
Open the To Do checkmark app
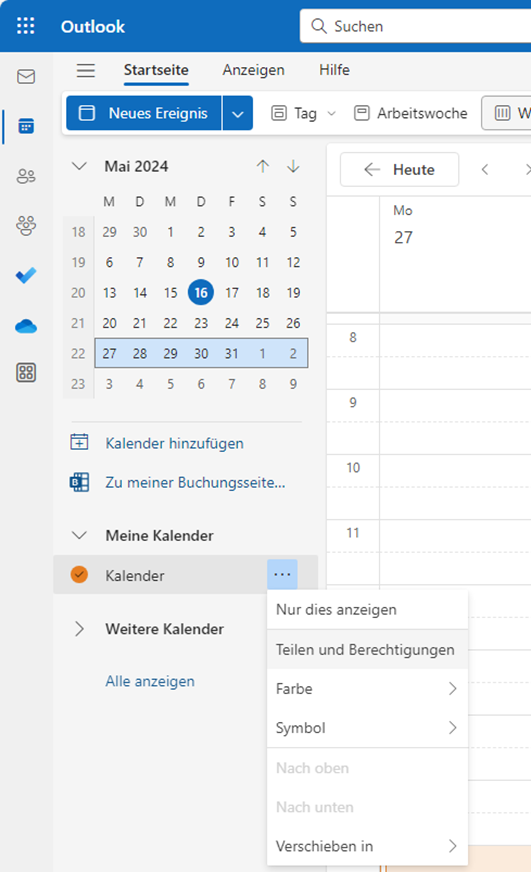(x=26, y=275)
